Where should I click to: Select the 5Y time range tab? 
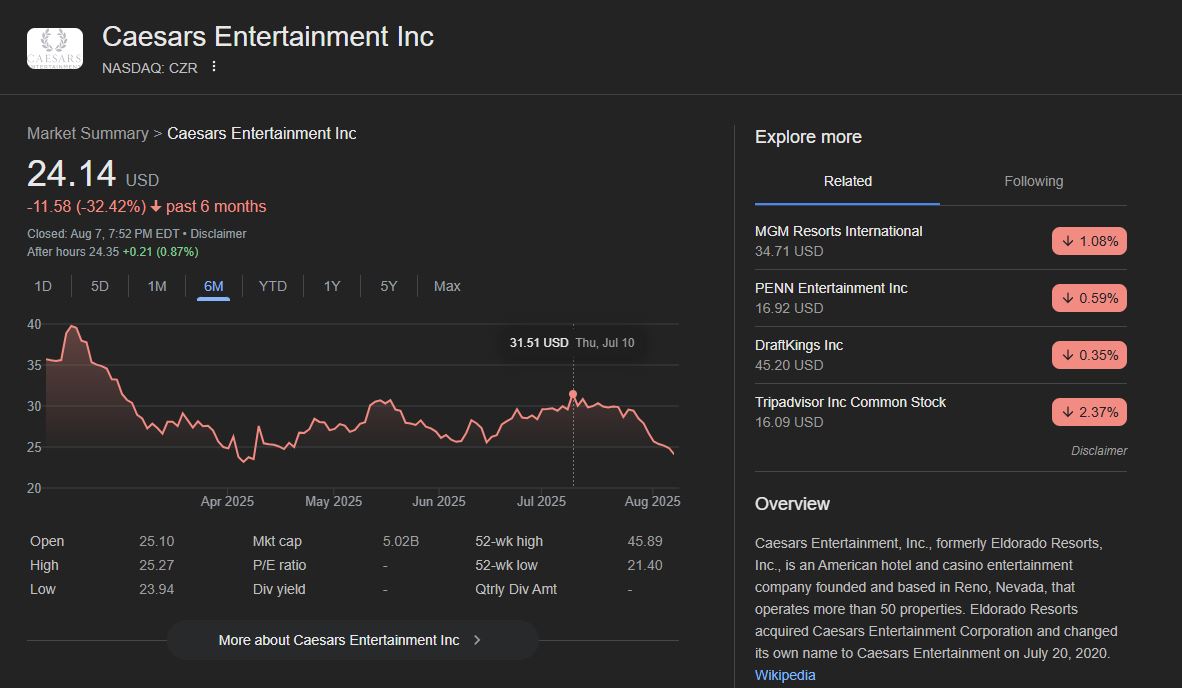coord(388,286)
